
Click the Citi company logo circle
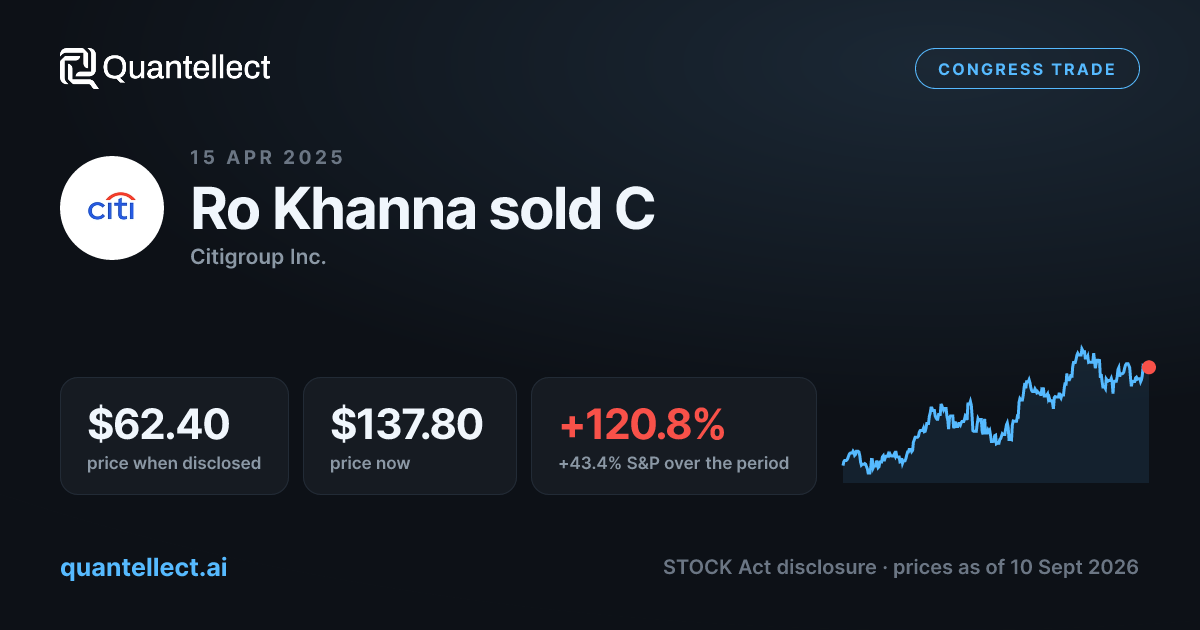[112, 208]
